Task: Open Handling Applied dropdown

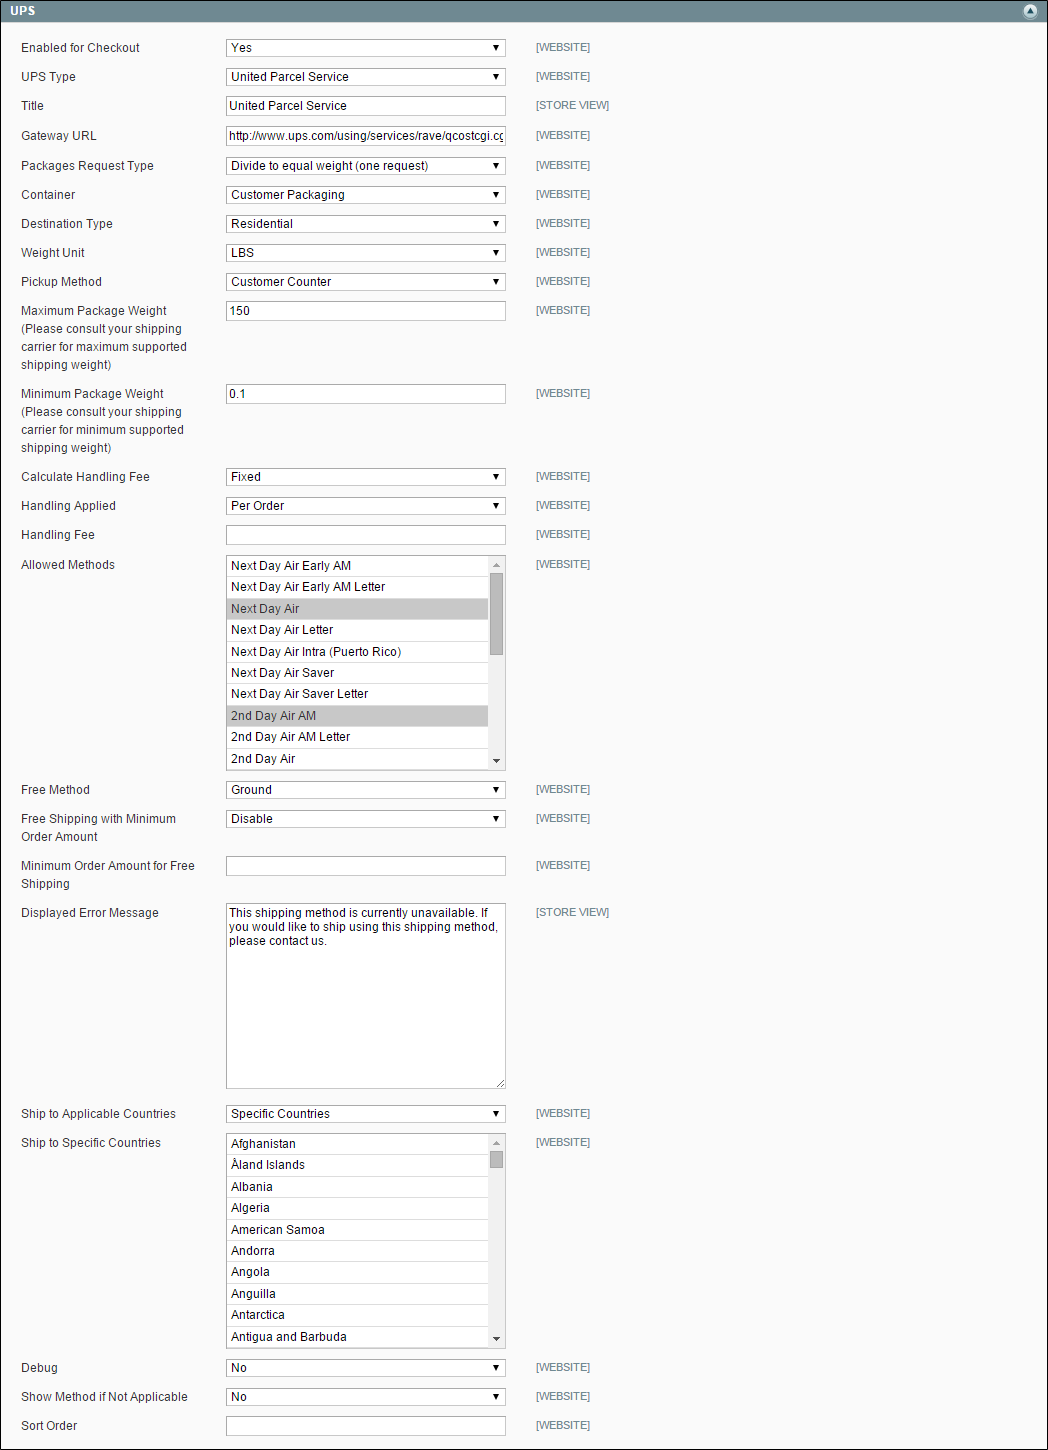Action: click(x=366, y=506)
